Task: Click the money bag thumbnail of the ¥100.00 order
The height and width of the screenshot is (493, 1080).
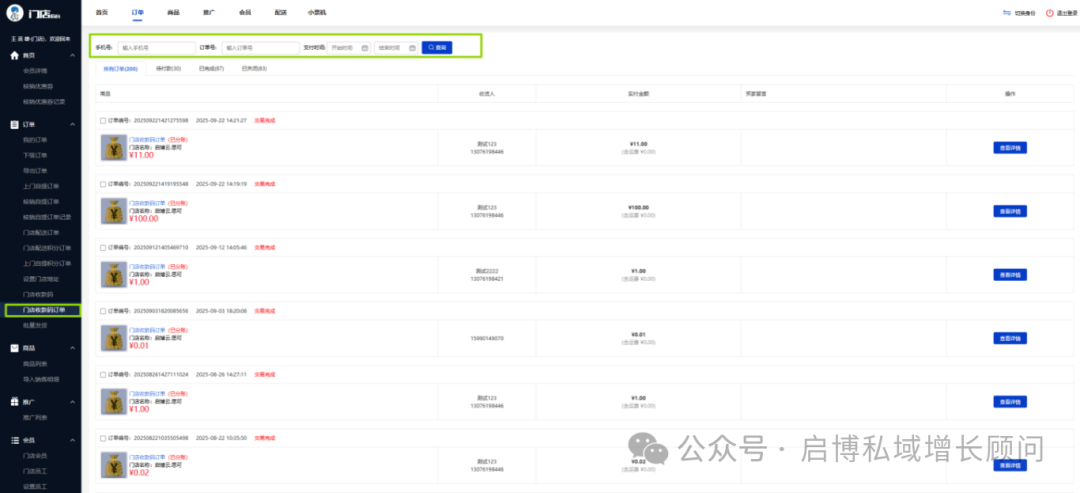Action: point(113,211)
